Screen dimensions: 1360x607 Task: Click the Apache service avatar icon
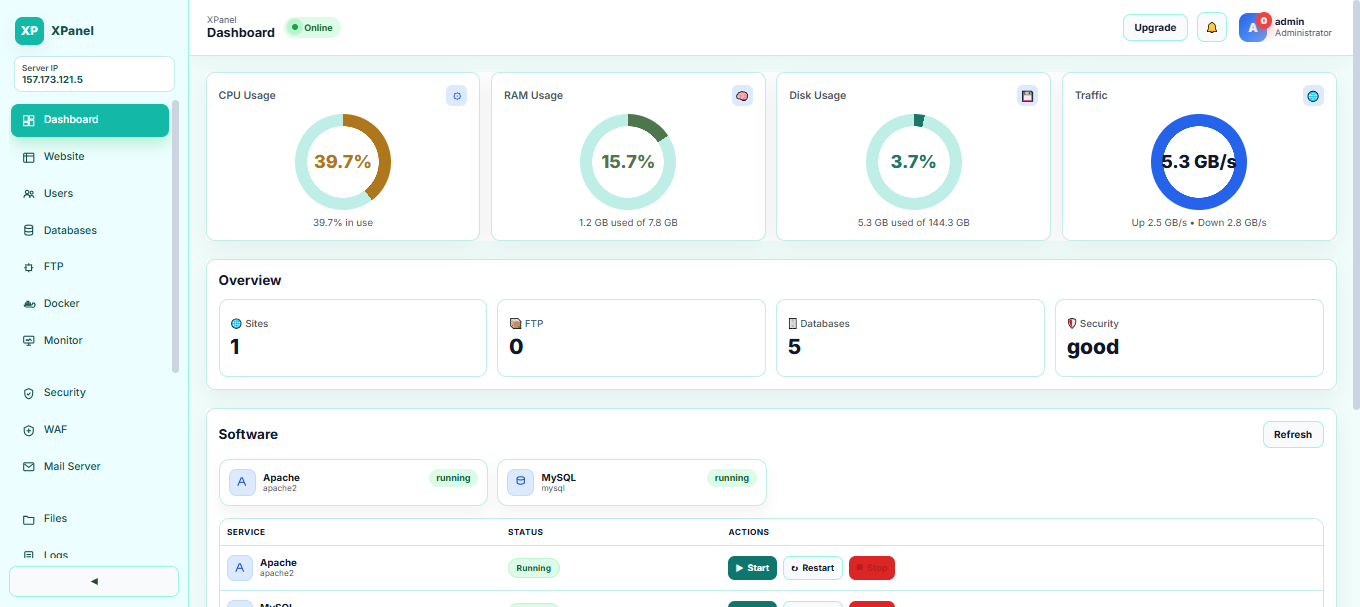(x=239, y=568)
